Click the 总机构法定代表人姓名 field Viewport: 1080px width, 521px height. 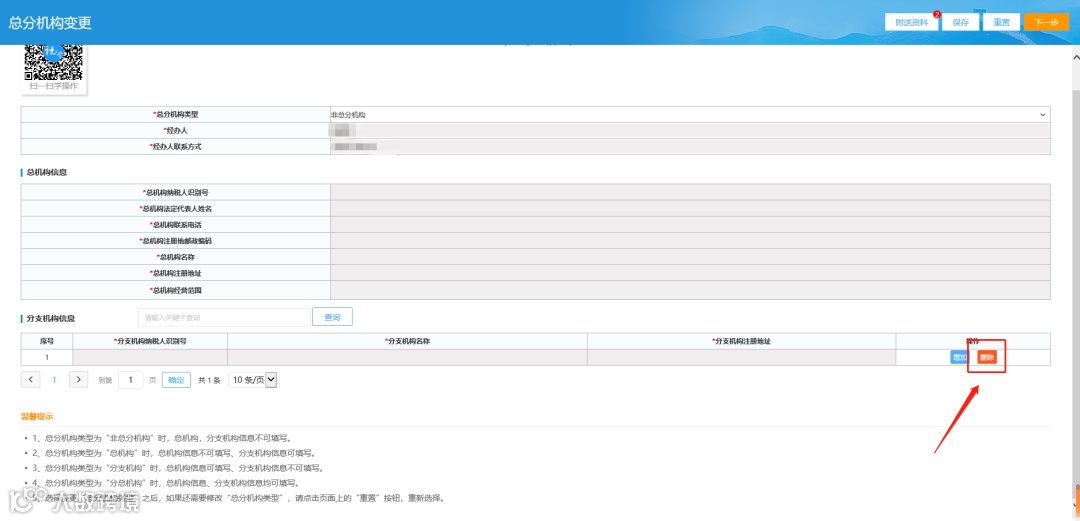click(x=690, y=209)
